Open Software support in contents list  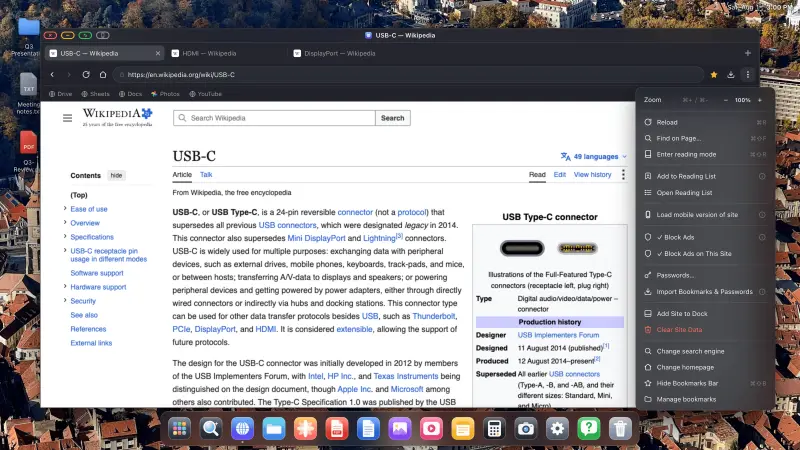tap(96, 273)
